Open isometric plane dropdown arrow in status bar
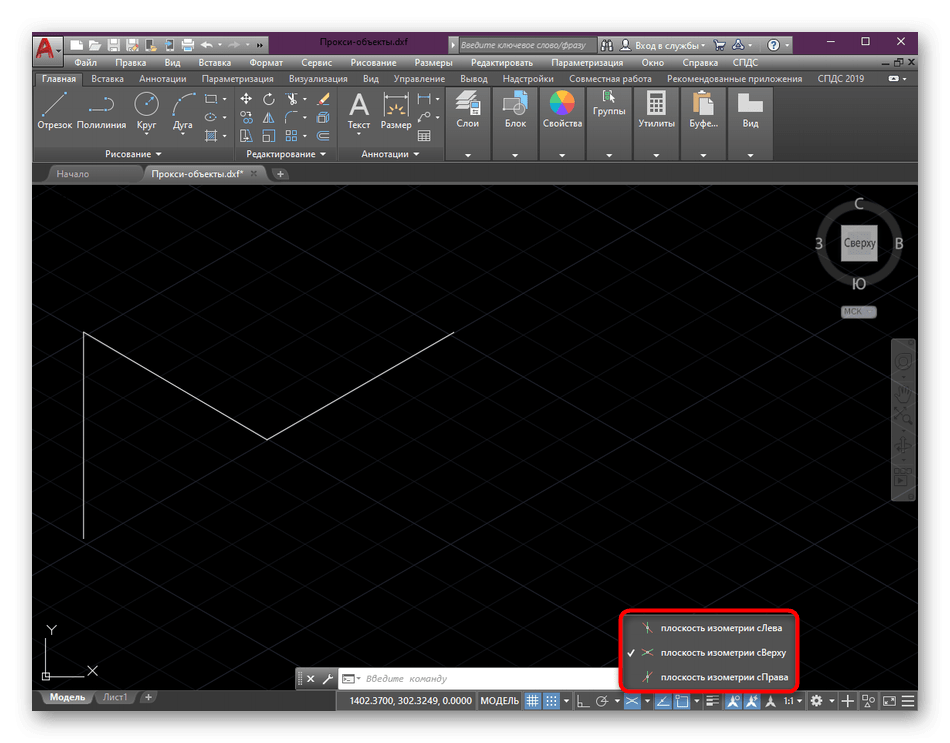Image resolution: width=950 pixels, height=743 pixels. tap(648, 701)
